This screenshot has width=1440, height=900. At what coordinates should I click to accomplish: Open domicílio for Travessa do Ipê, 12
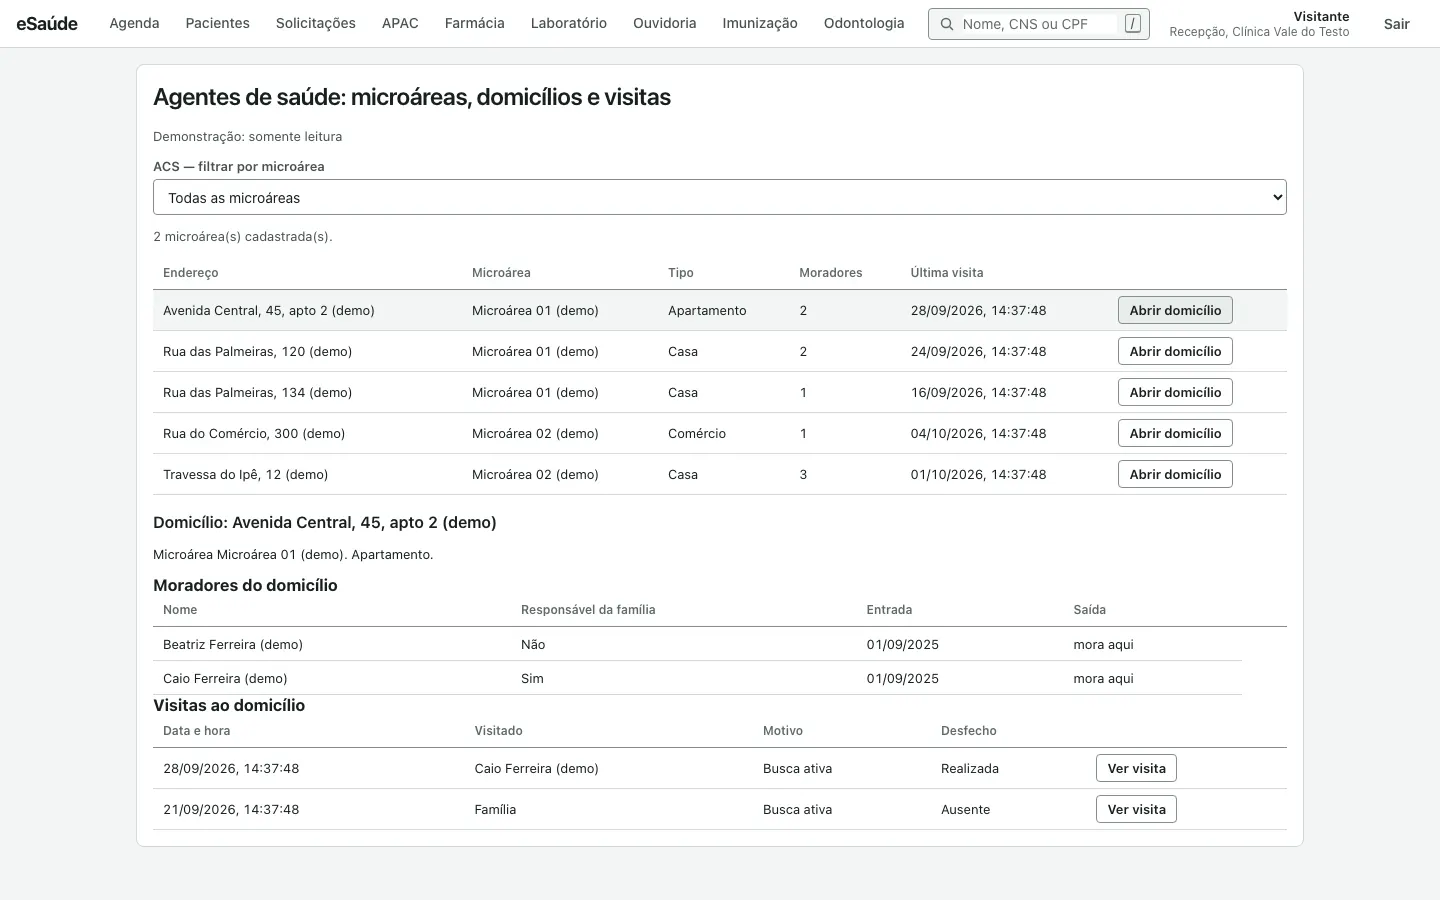[1175, 474]
